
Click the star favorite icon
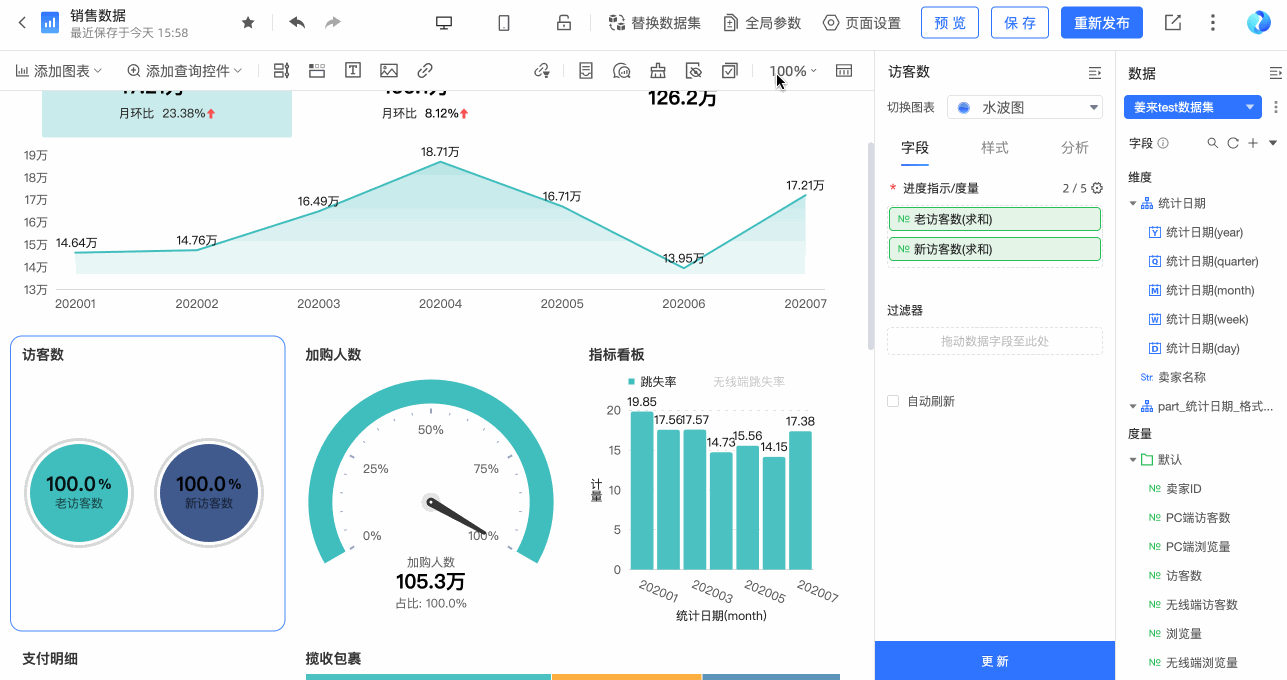pyautogui.click(x=248, y=23)
